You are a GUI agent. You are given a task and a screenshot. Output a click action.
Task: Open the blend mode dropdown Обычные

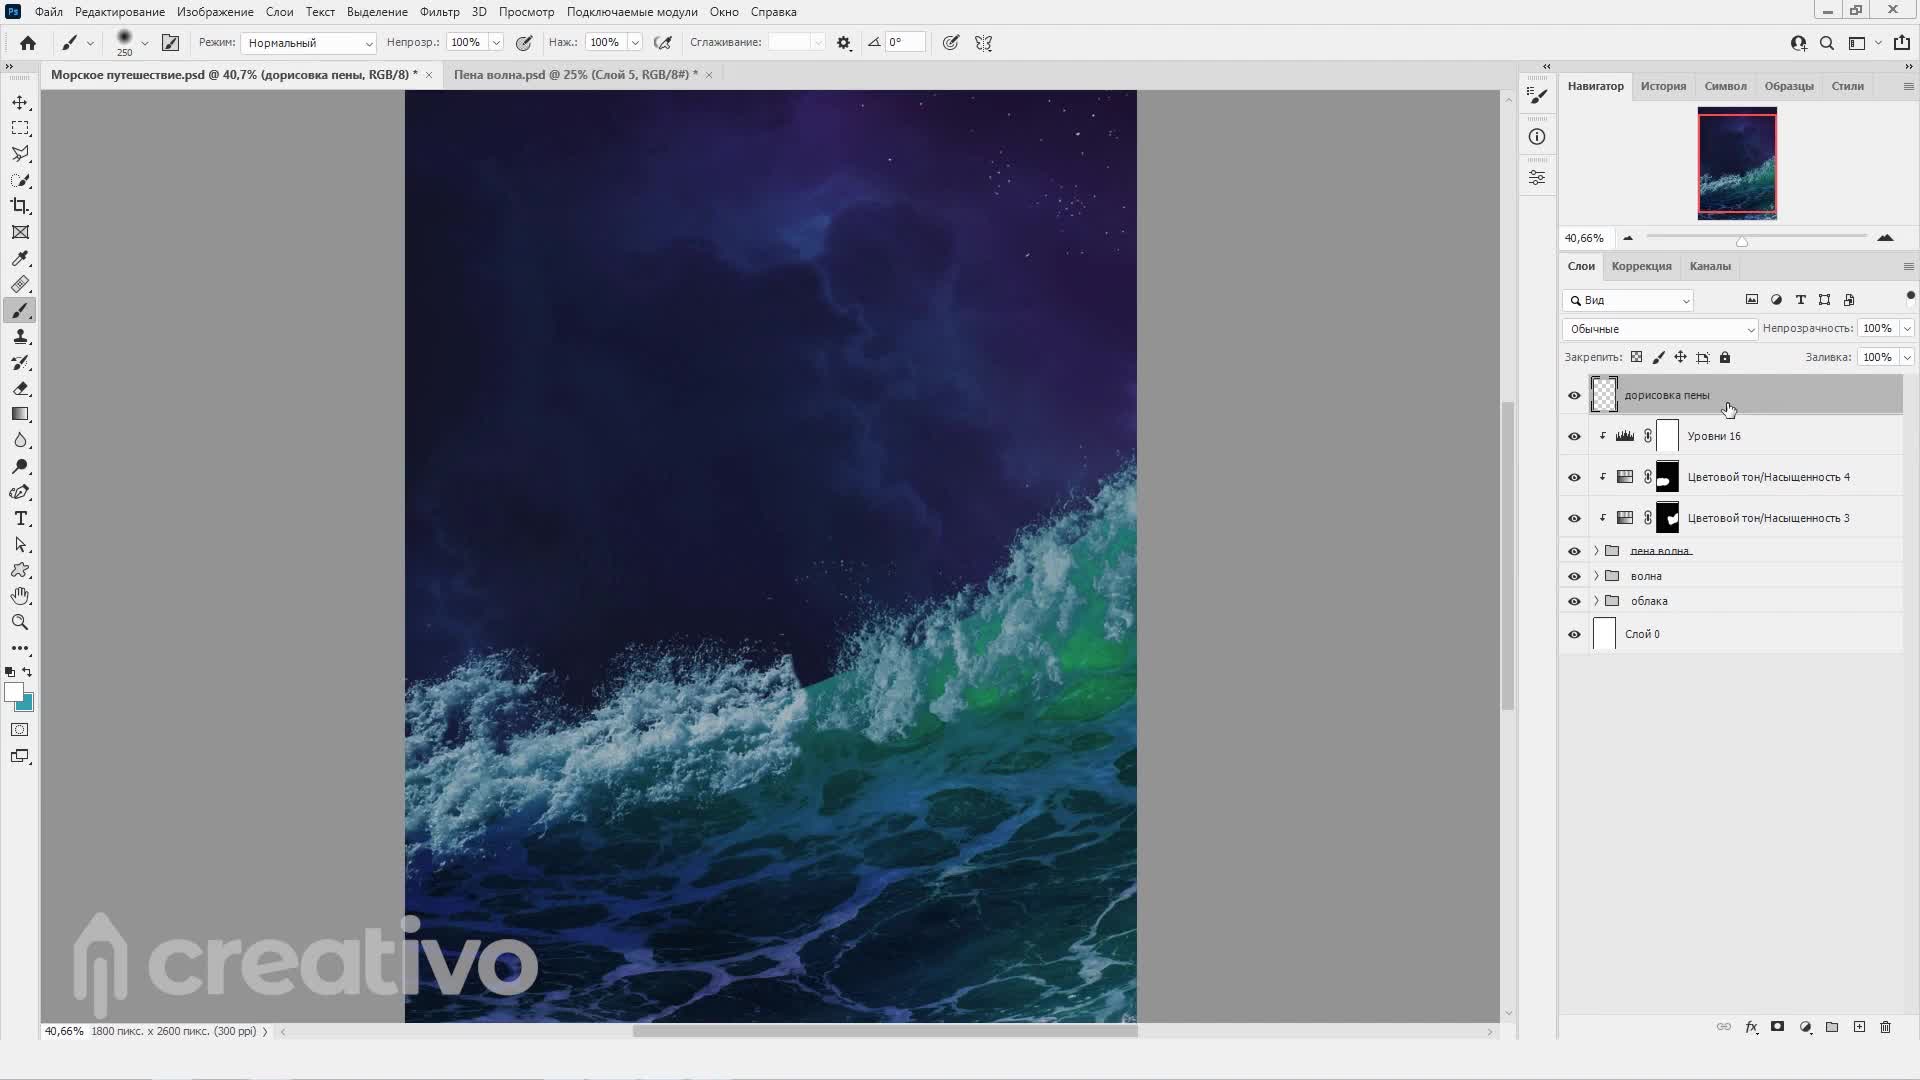point(1659,329)
